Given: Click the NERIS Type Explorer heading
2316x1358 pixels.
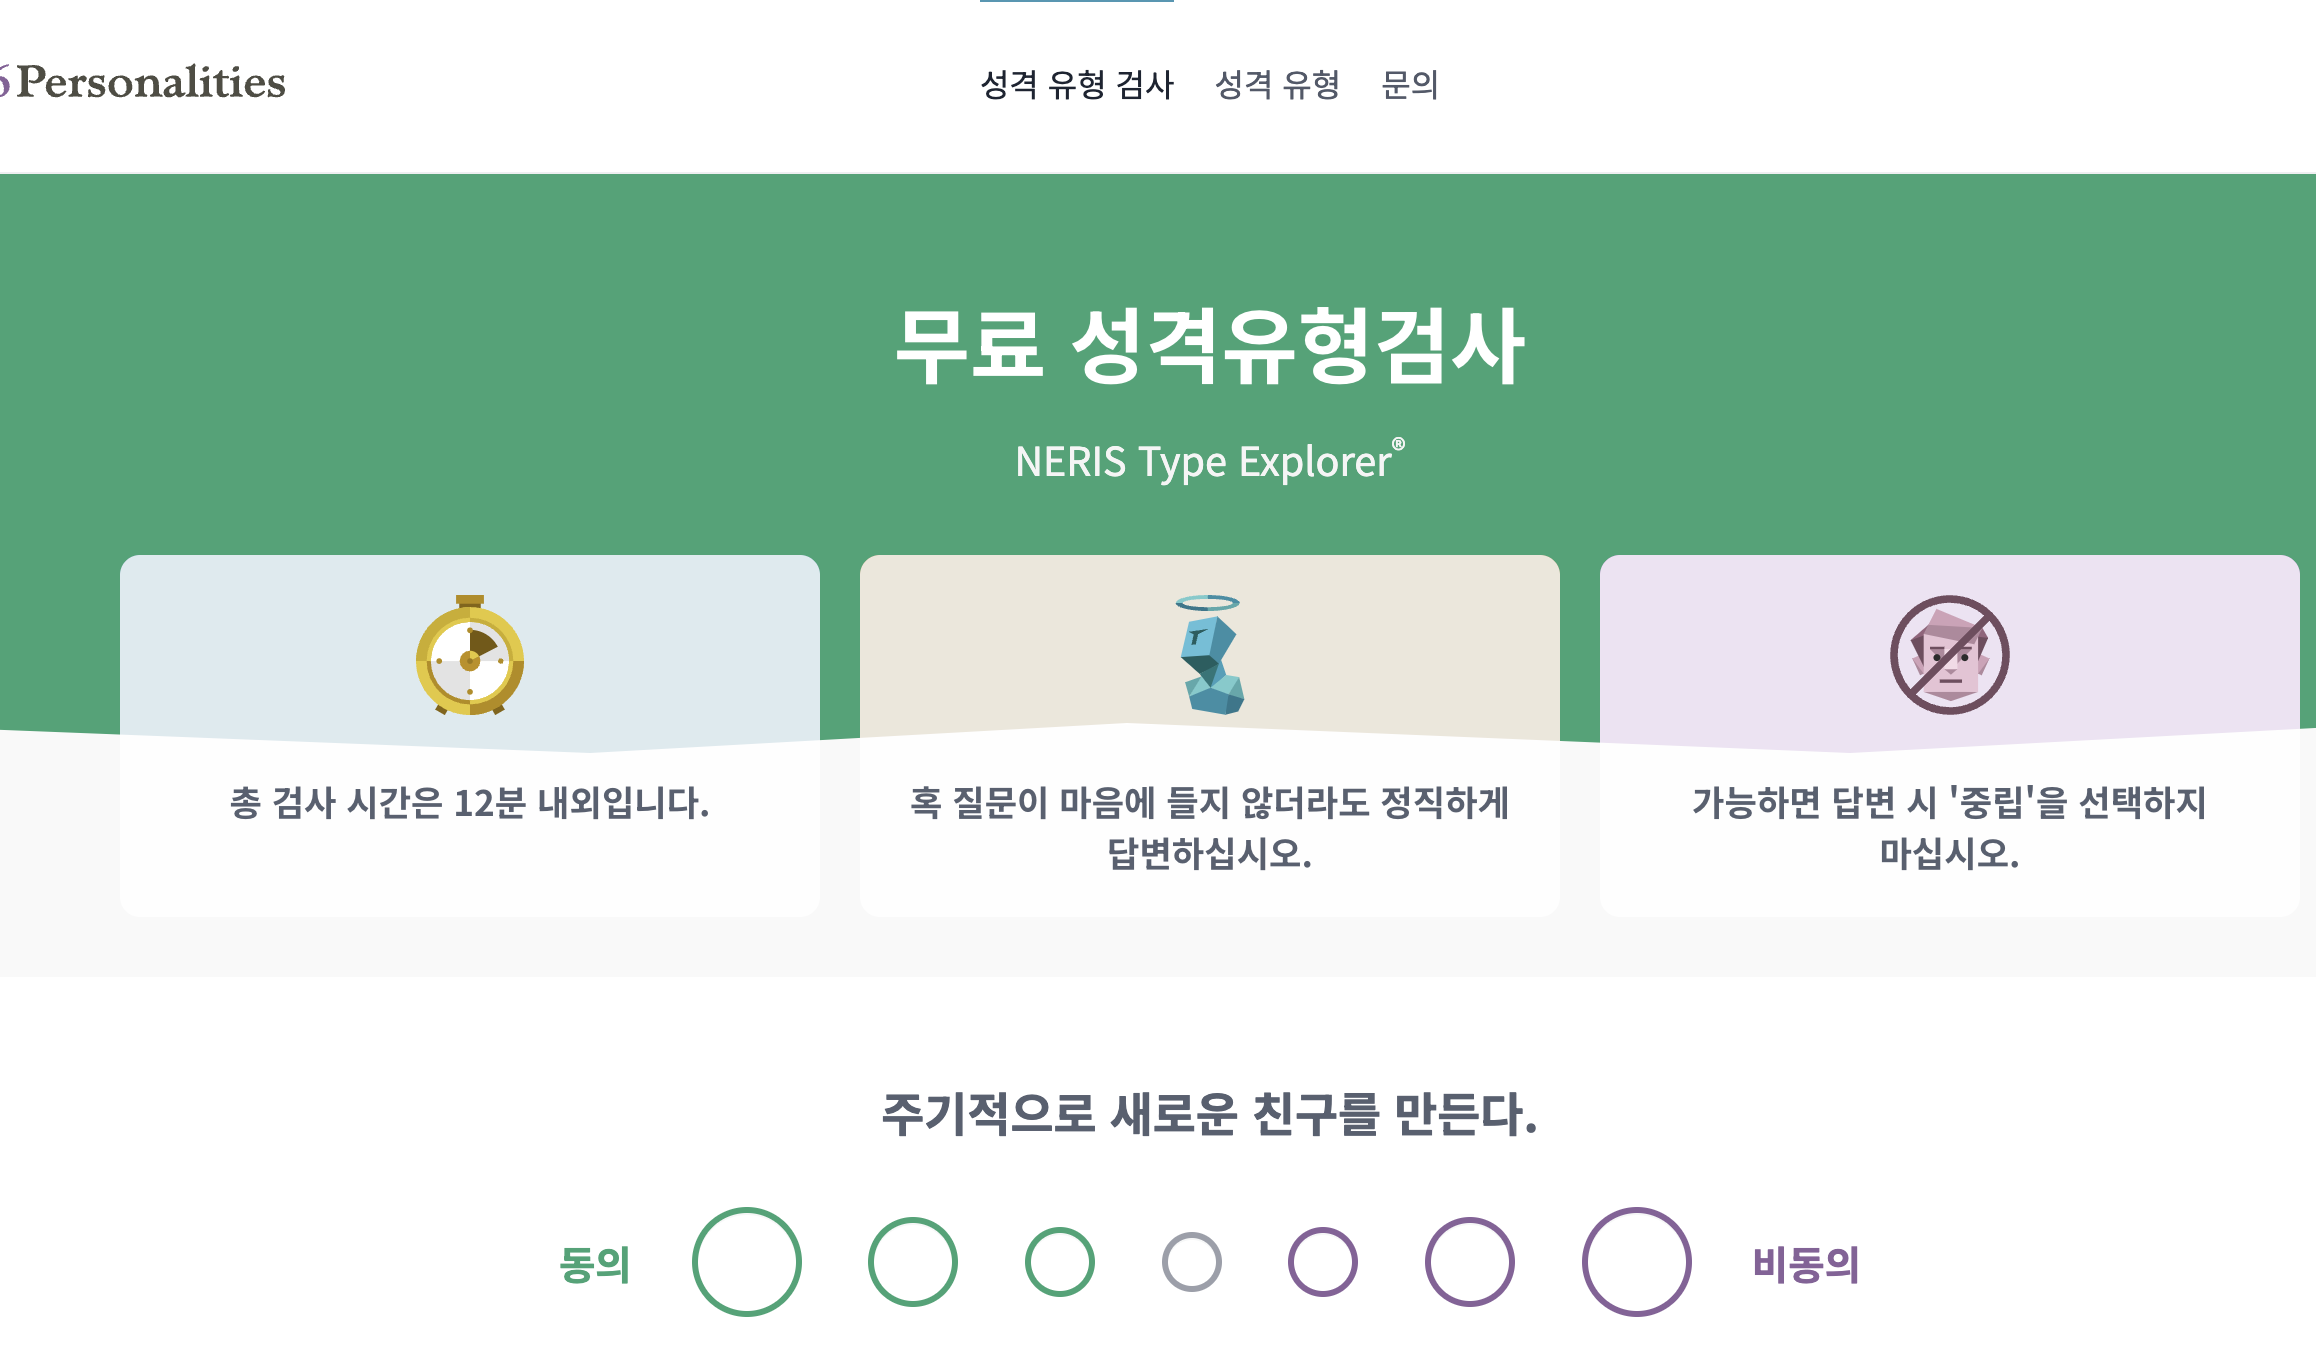Looking at the screenshot, I should (1207, 462).
